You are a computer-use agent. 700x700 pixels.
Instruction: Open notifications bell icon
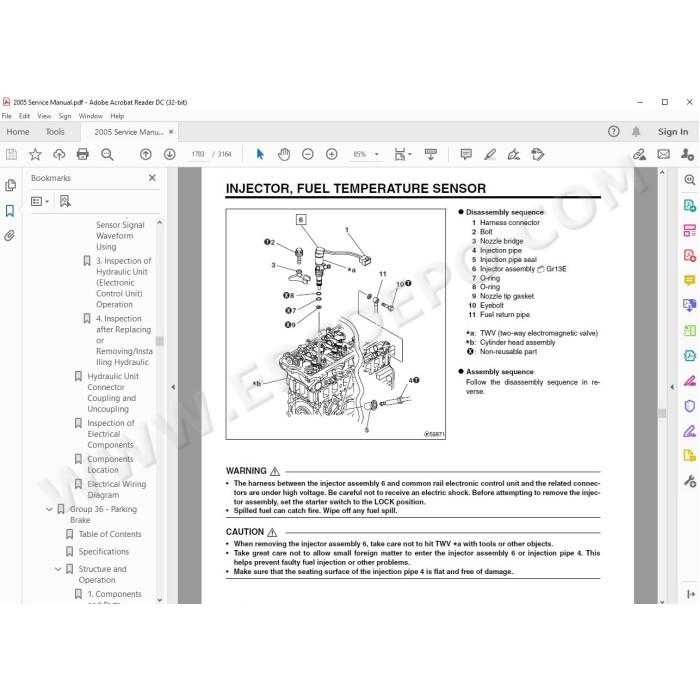(636, 131)
